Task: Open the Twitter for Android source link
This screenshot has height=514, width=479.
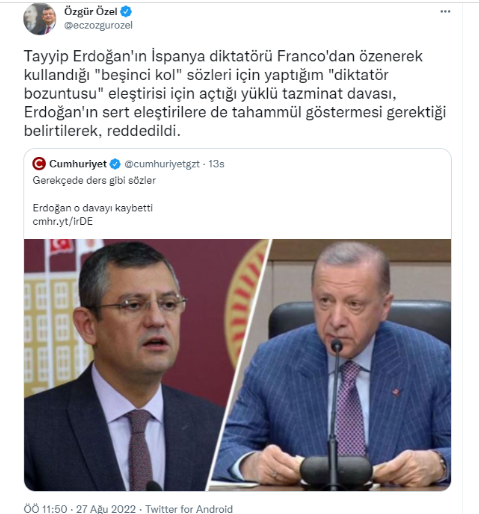Action: tap(189, 509)
